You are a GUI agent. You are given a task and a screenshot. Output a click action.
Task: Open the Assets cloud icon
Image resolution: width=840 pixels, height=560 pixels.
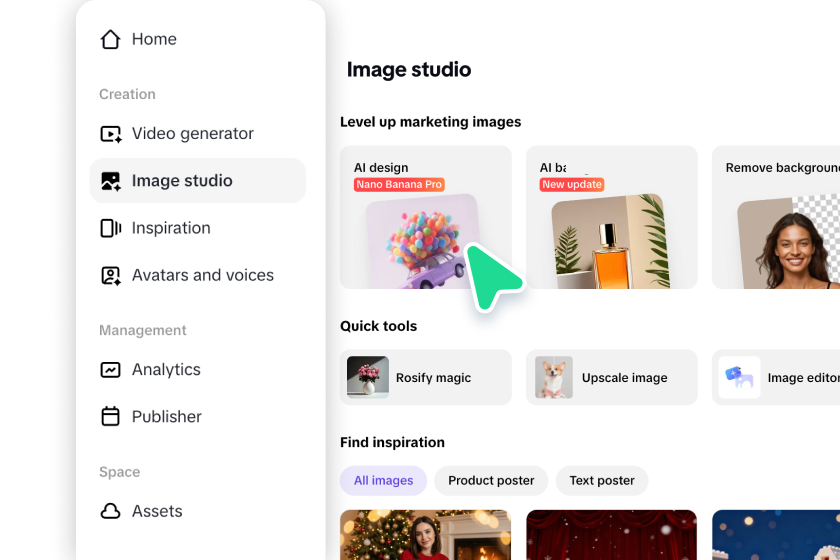(110, 512)
